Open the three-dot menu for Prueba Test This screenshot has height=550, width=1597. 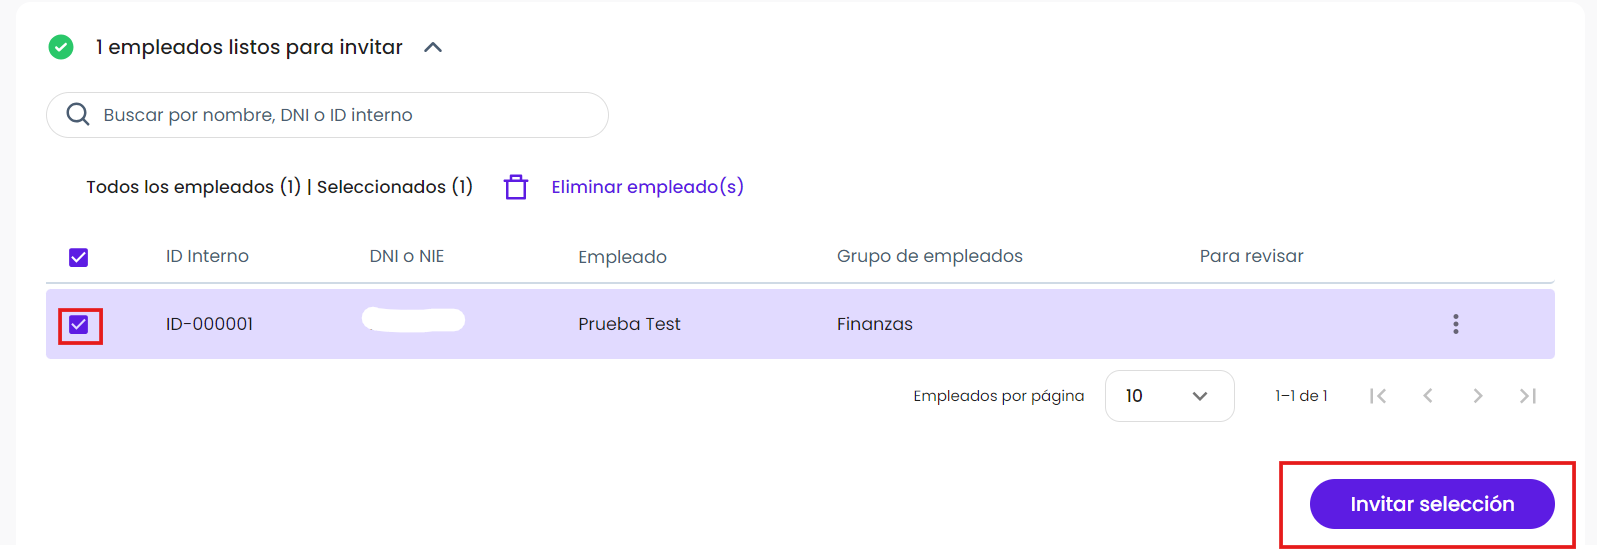pyautogui.click(x=1455, y=324)
